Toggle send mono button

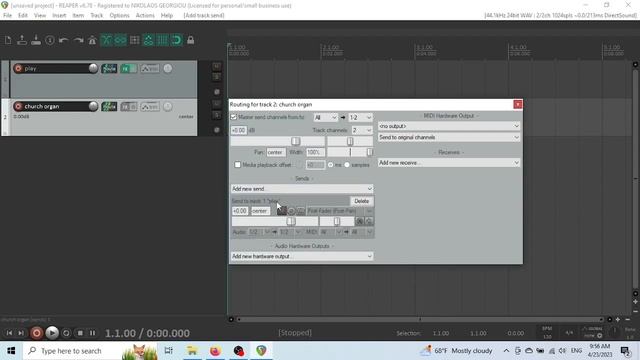[x=300, y=211]
